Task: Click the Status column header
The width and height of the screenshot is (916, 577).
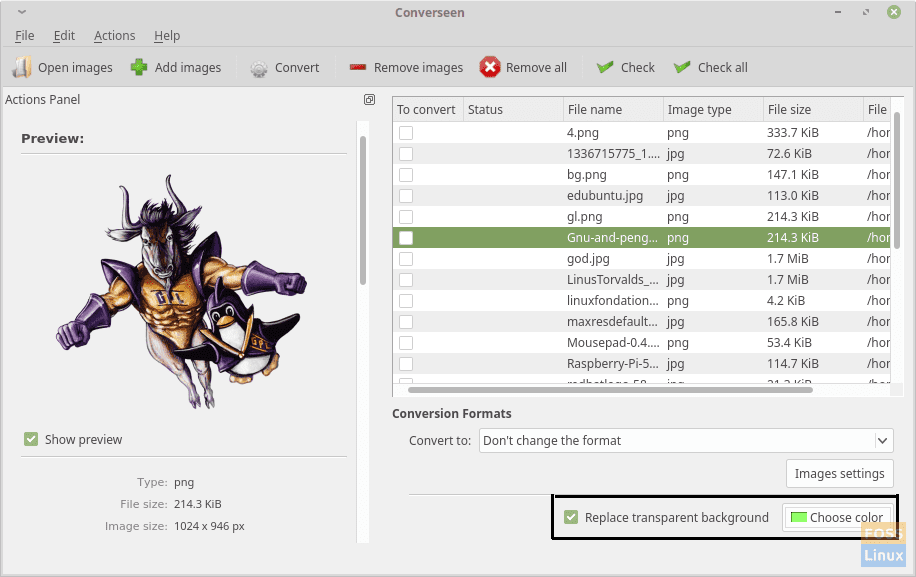Action: [513, 109]
